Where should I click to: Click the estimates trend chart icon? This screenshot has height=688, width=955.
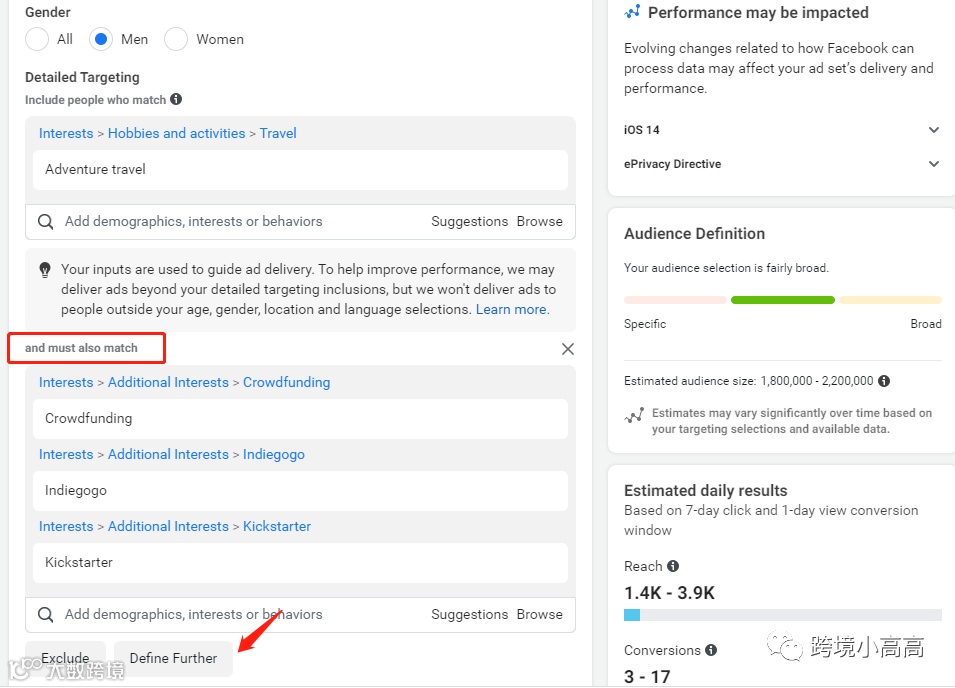(x=634, y=416)
